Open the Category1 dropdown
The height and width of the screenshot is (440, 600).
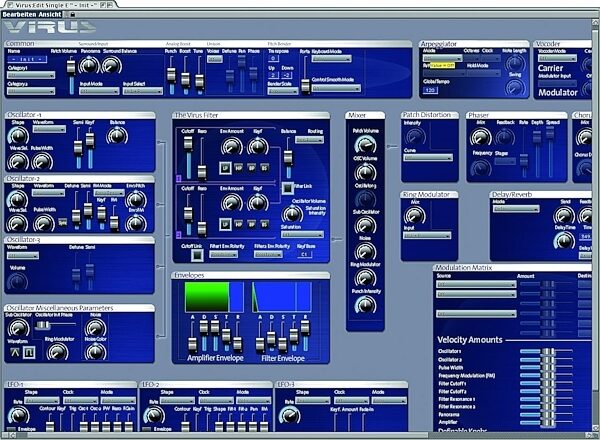coord(31,75)
